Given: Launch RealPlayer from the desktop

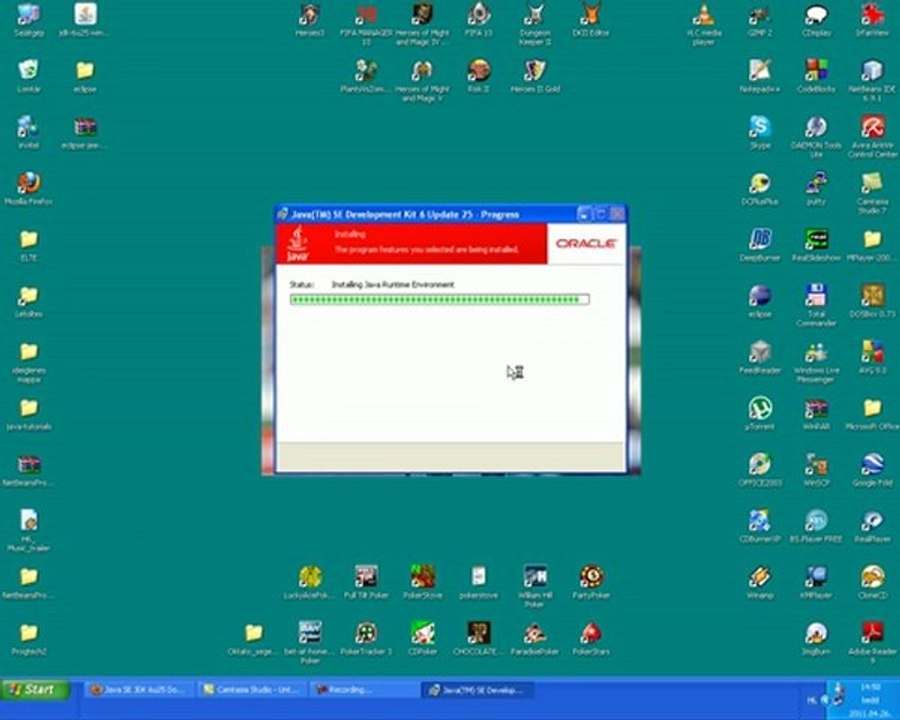Looking at the screenshot, I should point(872,526).
